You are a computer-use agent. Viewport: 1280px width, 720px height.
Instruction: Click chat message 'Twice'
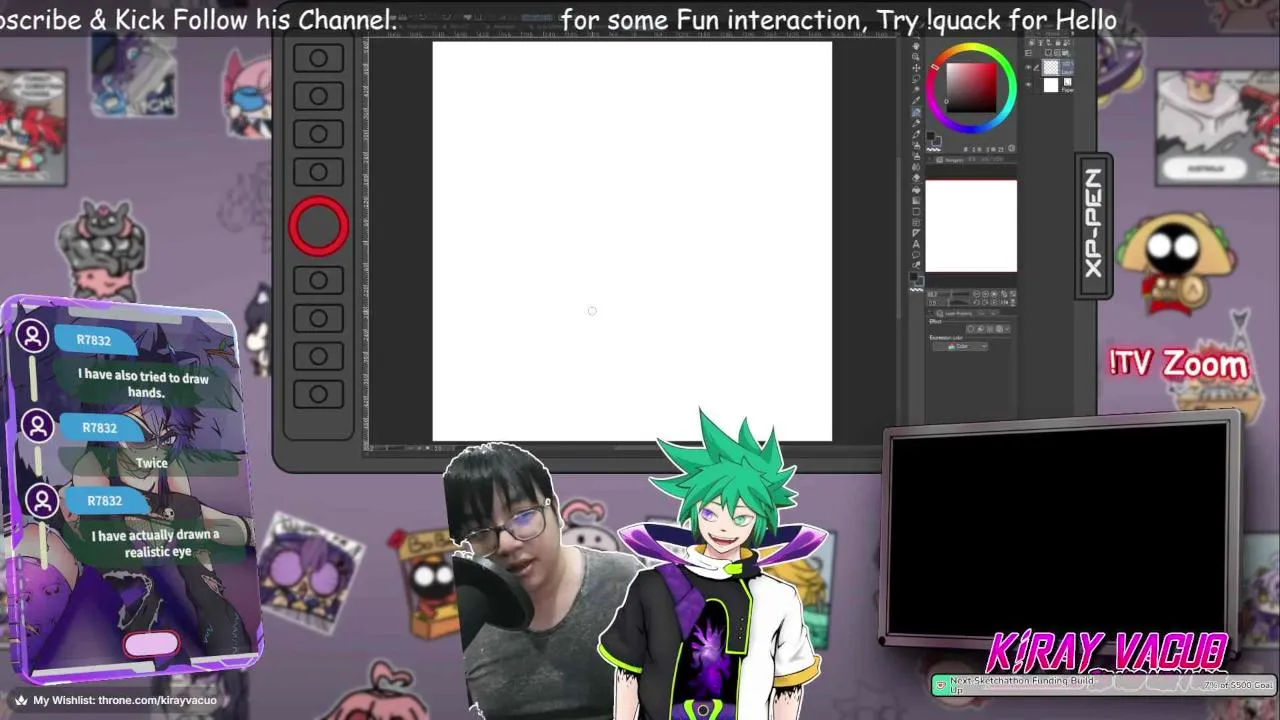pos(152,463)
